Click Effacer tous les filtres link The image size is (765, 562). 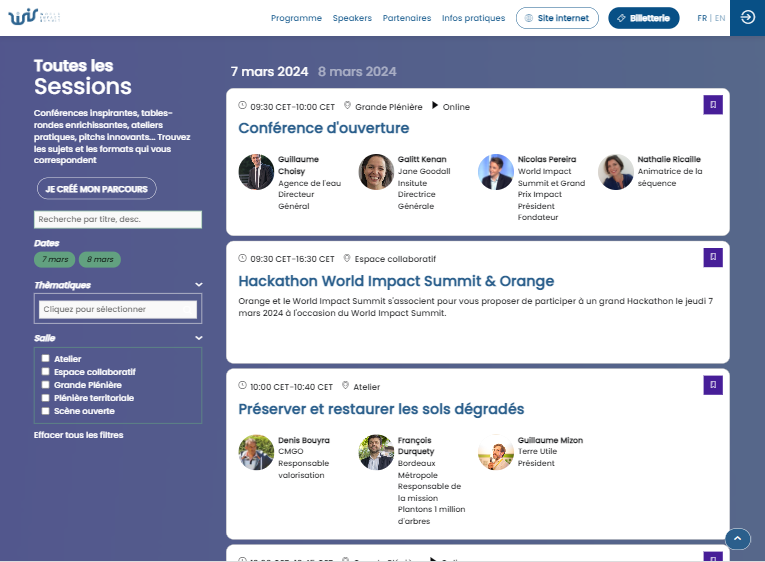pos(78,435)
